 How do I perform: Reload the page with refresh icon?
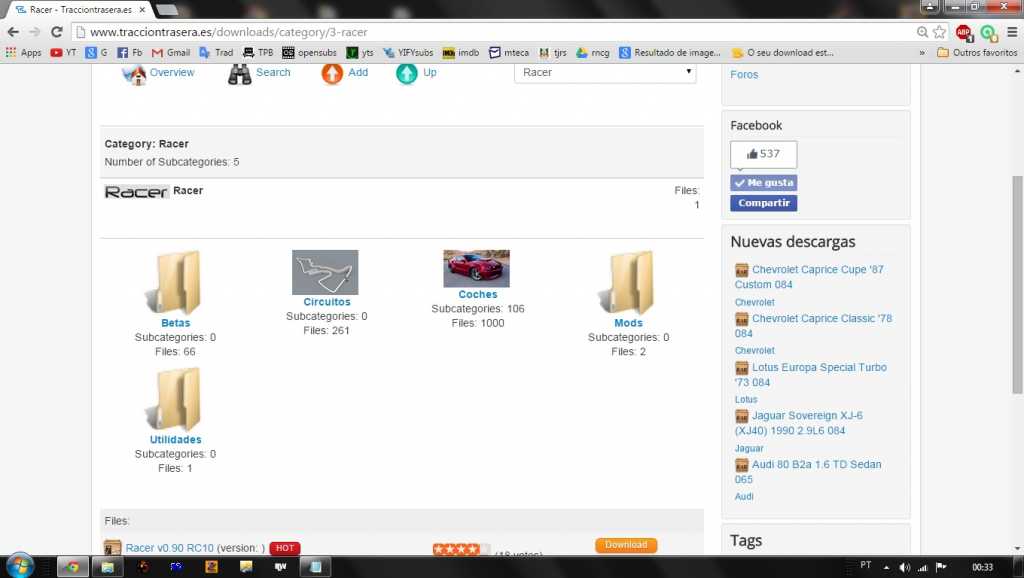pyautogui.click(x=57, y=32)
